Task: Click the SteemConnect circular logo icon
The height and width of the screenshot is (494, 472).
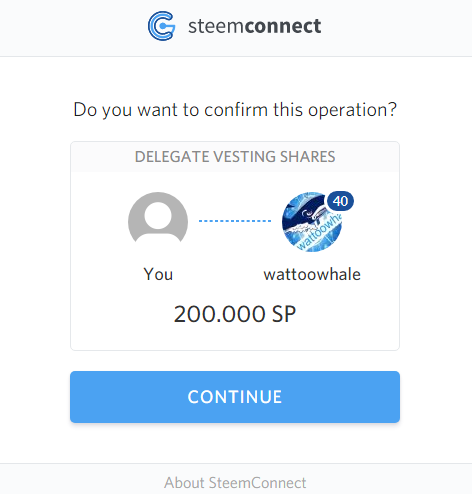Action: [x=161, y=26]
